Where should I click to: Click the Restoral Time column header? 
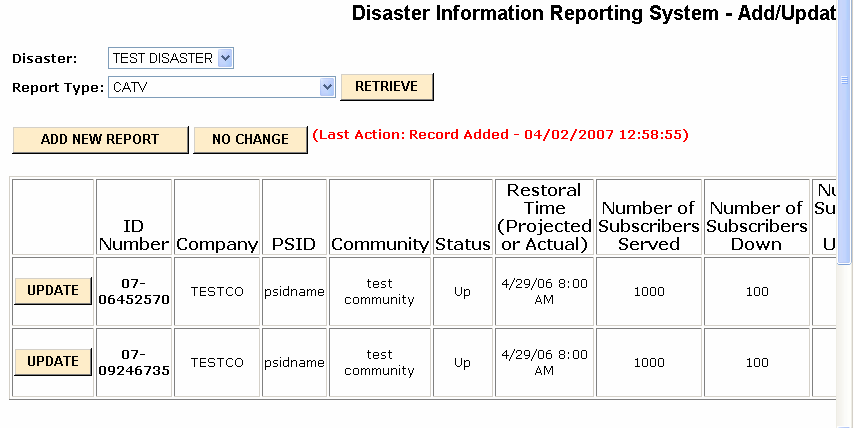(544, 217)
